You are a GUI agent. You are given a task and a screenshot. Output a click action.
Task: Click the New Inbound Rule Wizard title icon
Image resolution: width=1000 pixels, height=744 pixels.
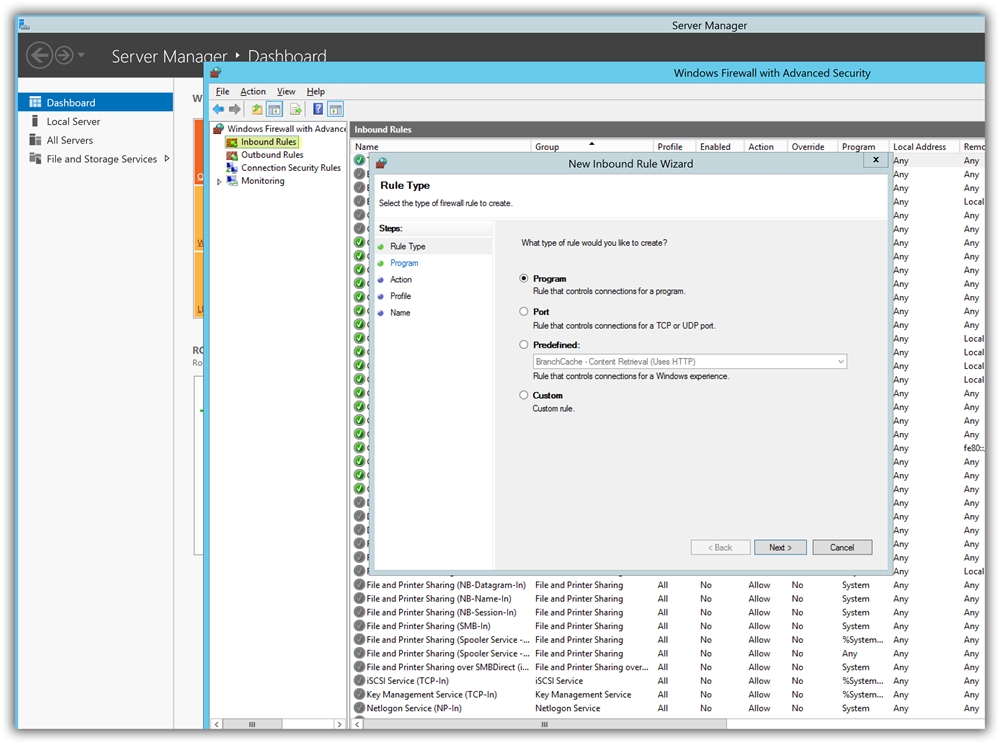[x=381, y=163]
